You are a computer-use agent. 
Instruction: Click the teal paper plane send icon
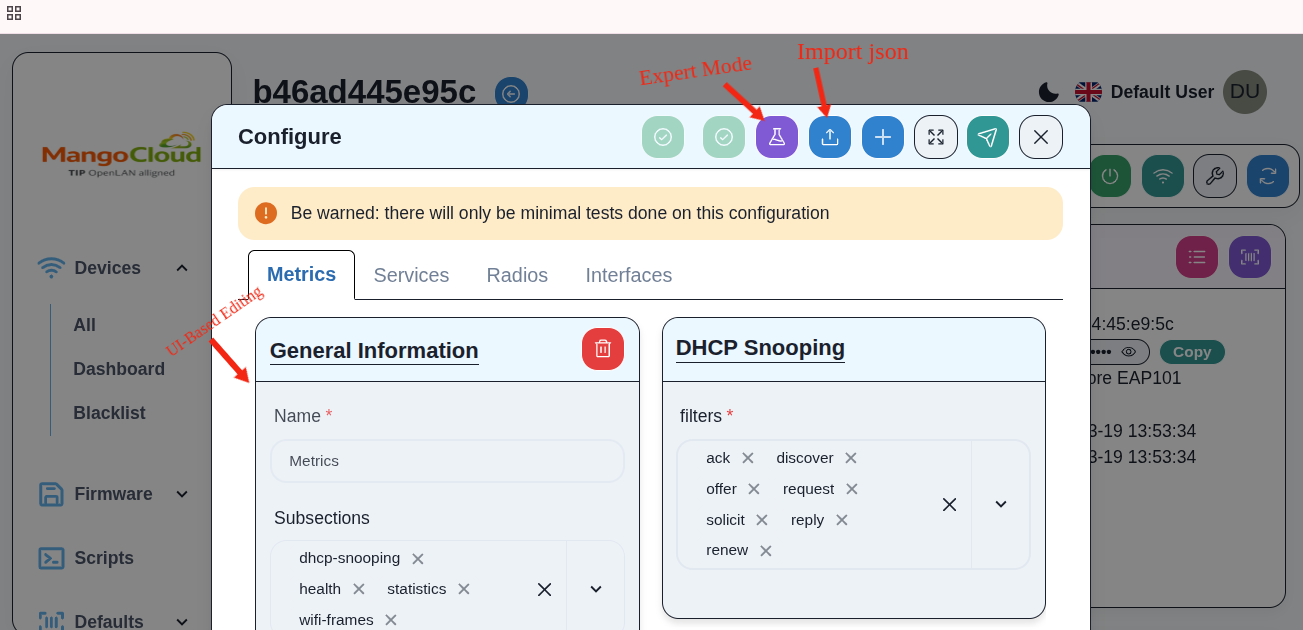coord(987,137)
